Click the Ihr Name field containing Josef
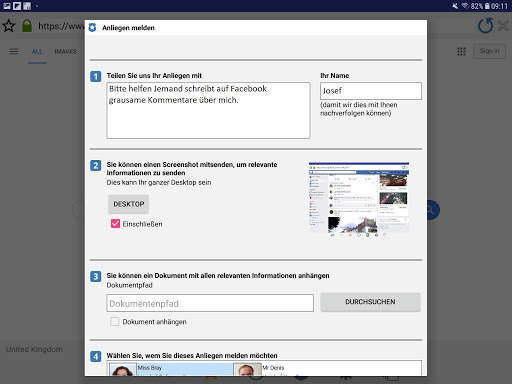Viewport: 512px width, 384px height. tap(371, 91)
